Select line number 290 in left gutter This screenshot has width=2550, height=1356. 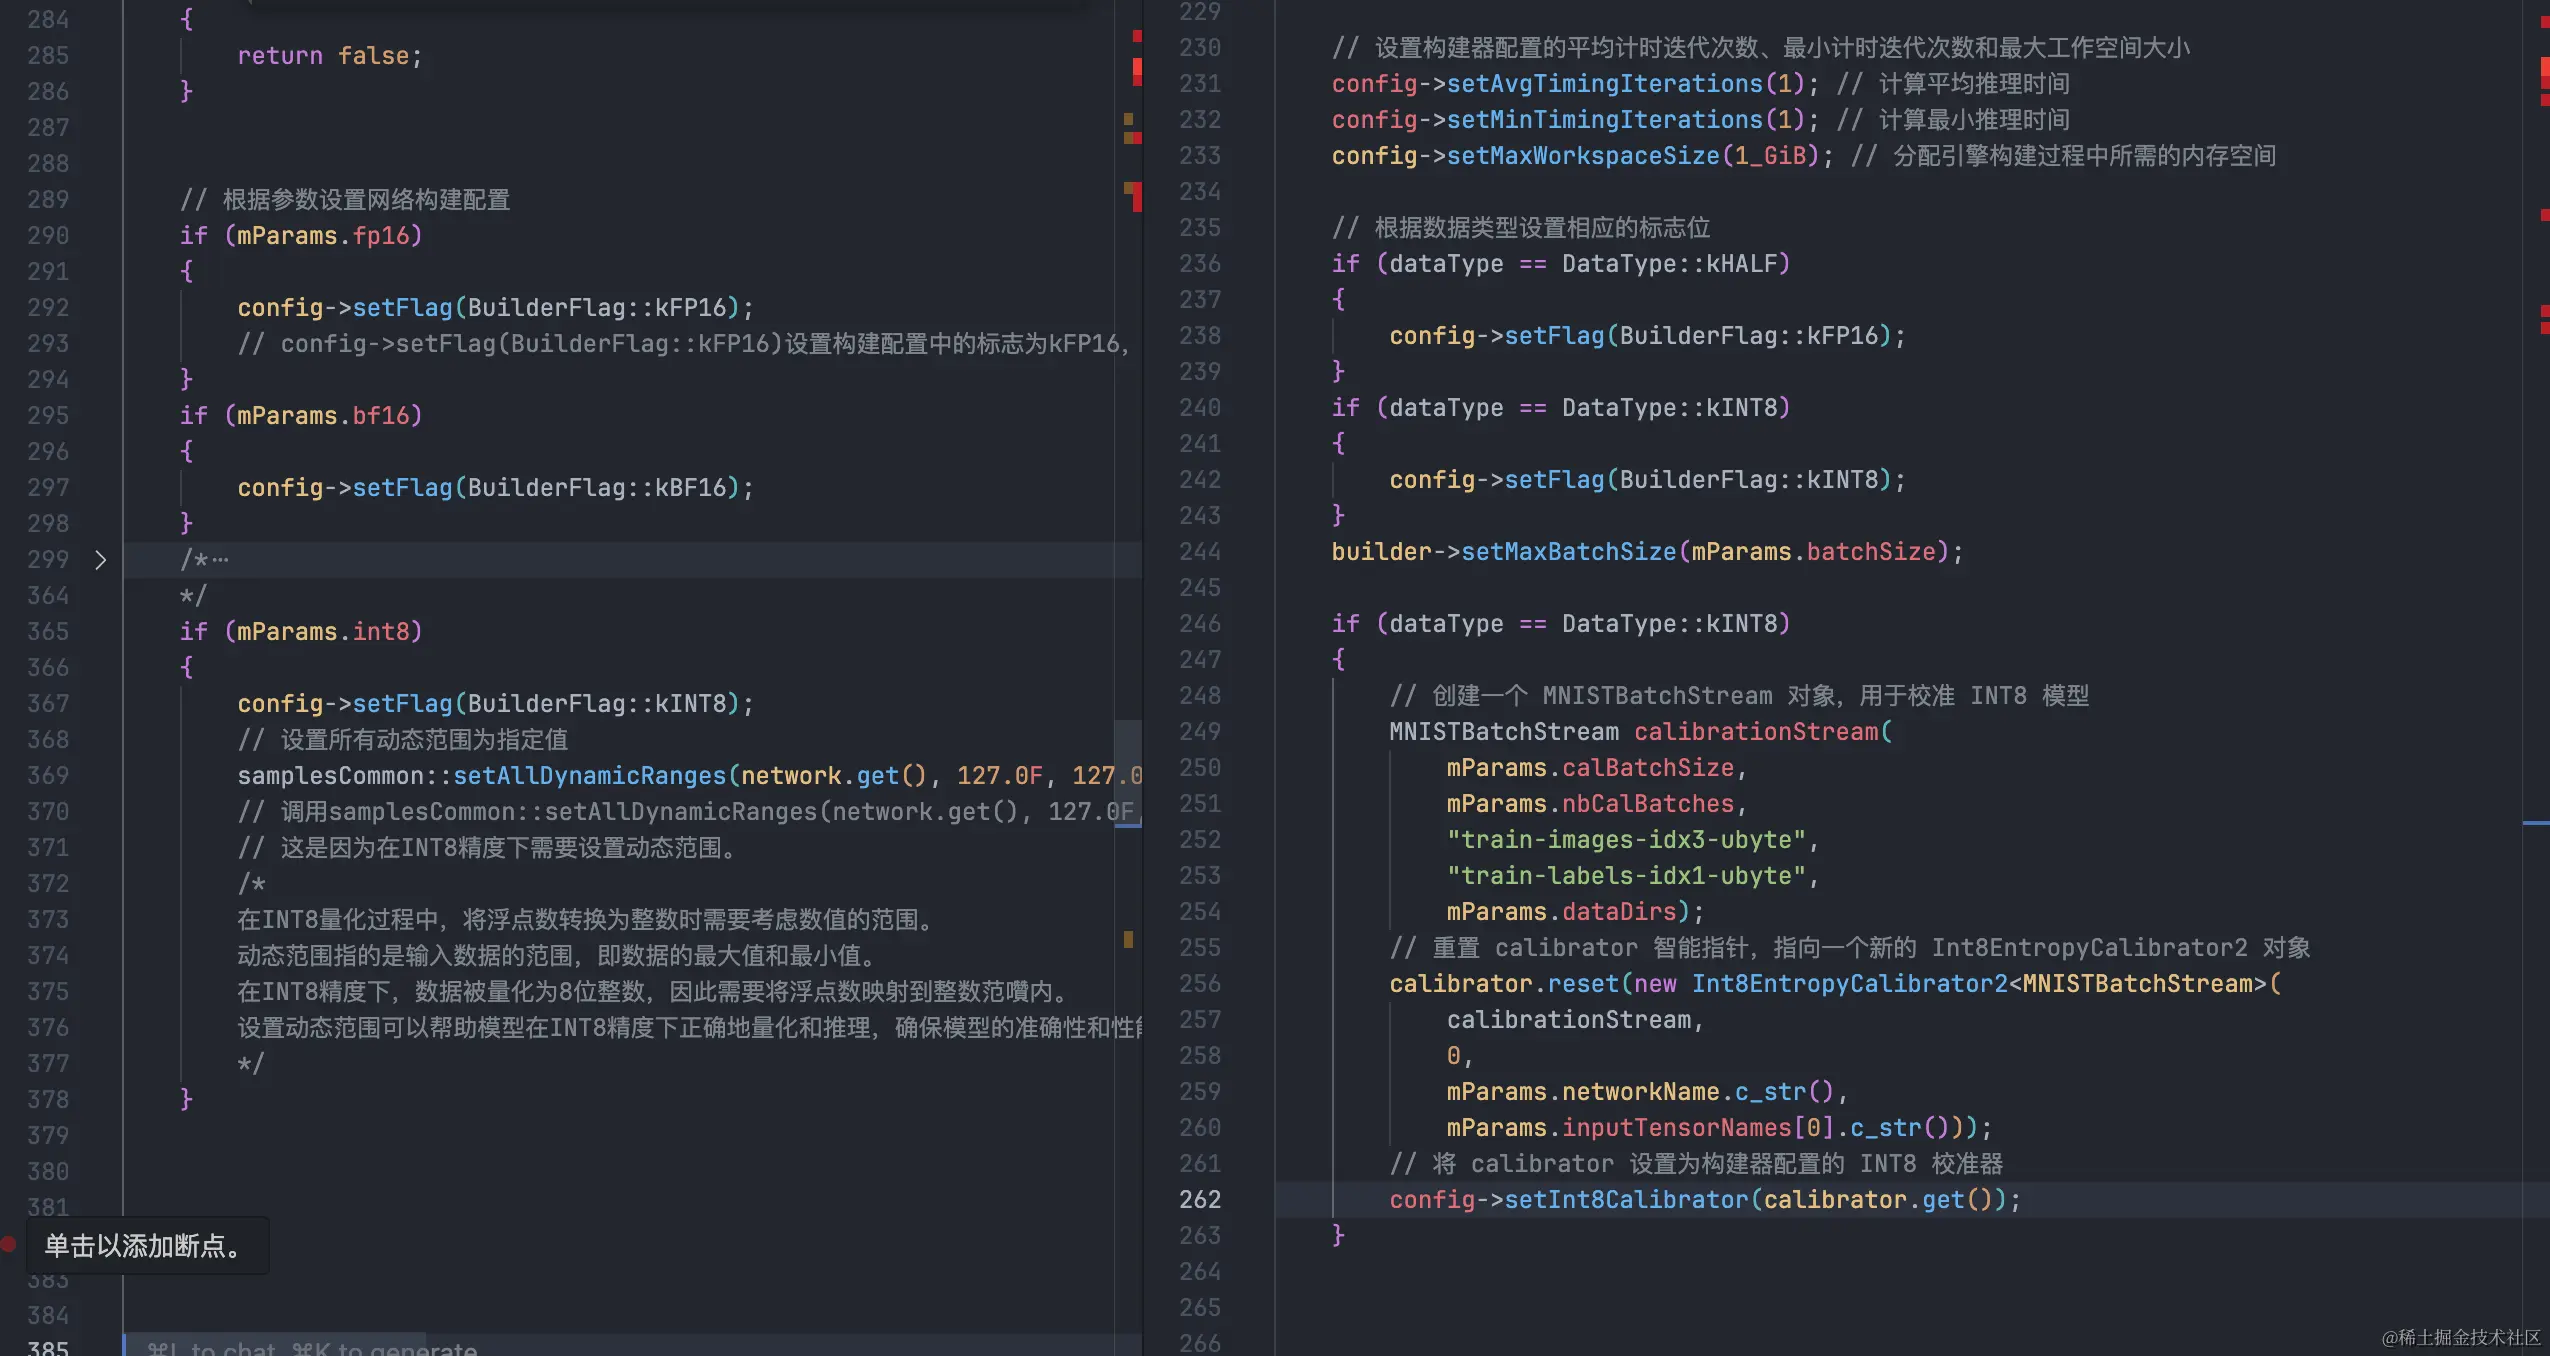tap(48, 235)
